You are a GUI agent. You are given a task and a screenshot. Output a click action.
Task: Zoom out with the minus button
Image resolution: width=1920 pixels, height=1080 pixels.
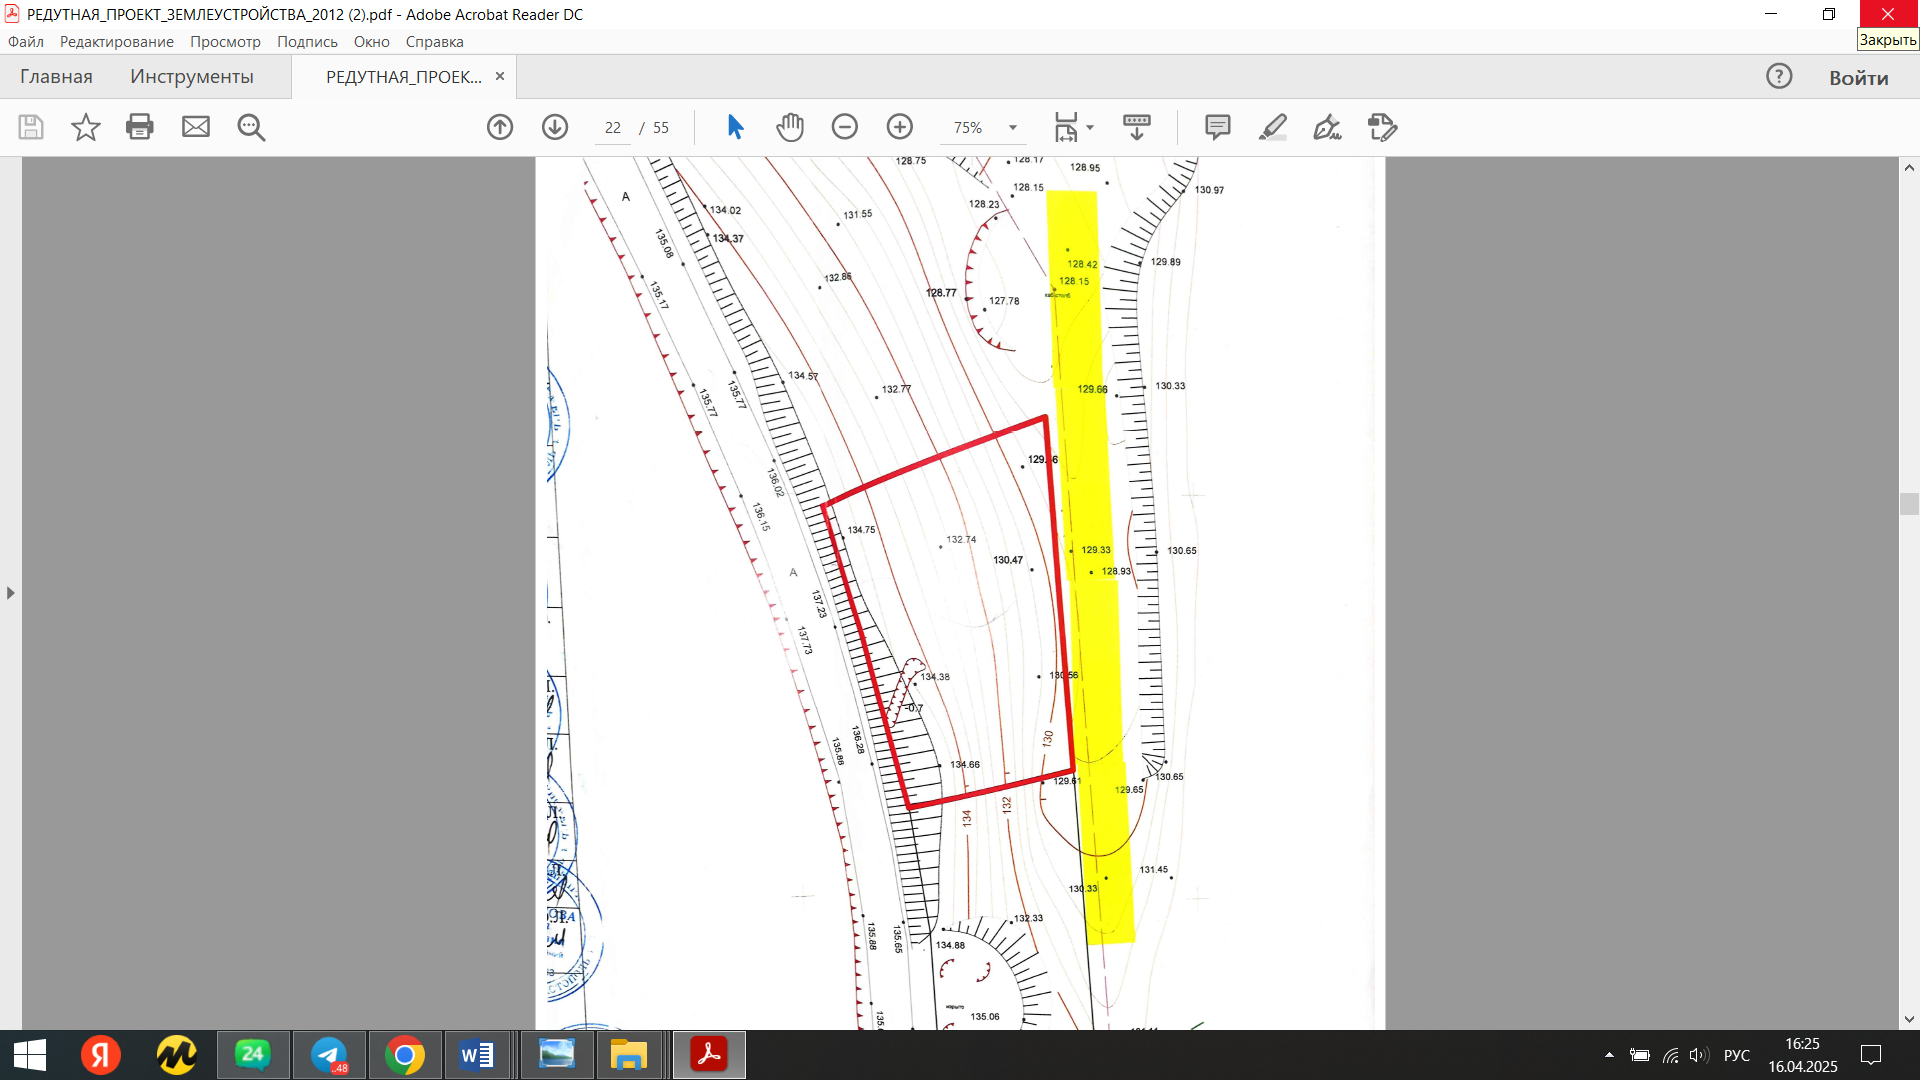(845, 127)
